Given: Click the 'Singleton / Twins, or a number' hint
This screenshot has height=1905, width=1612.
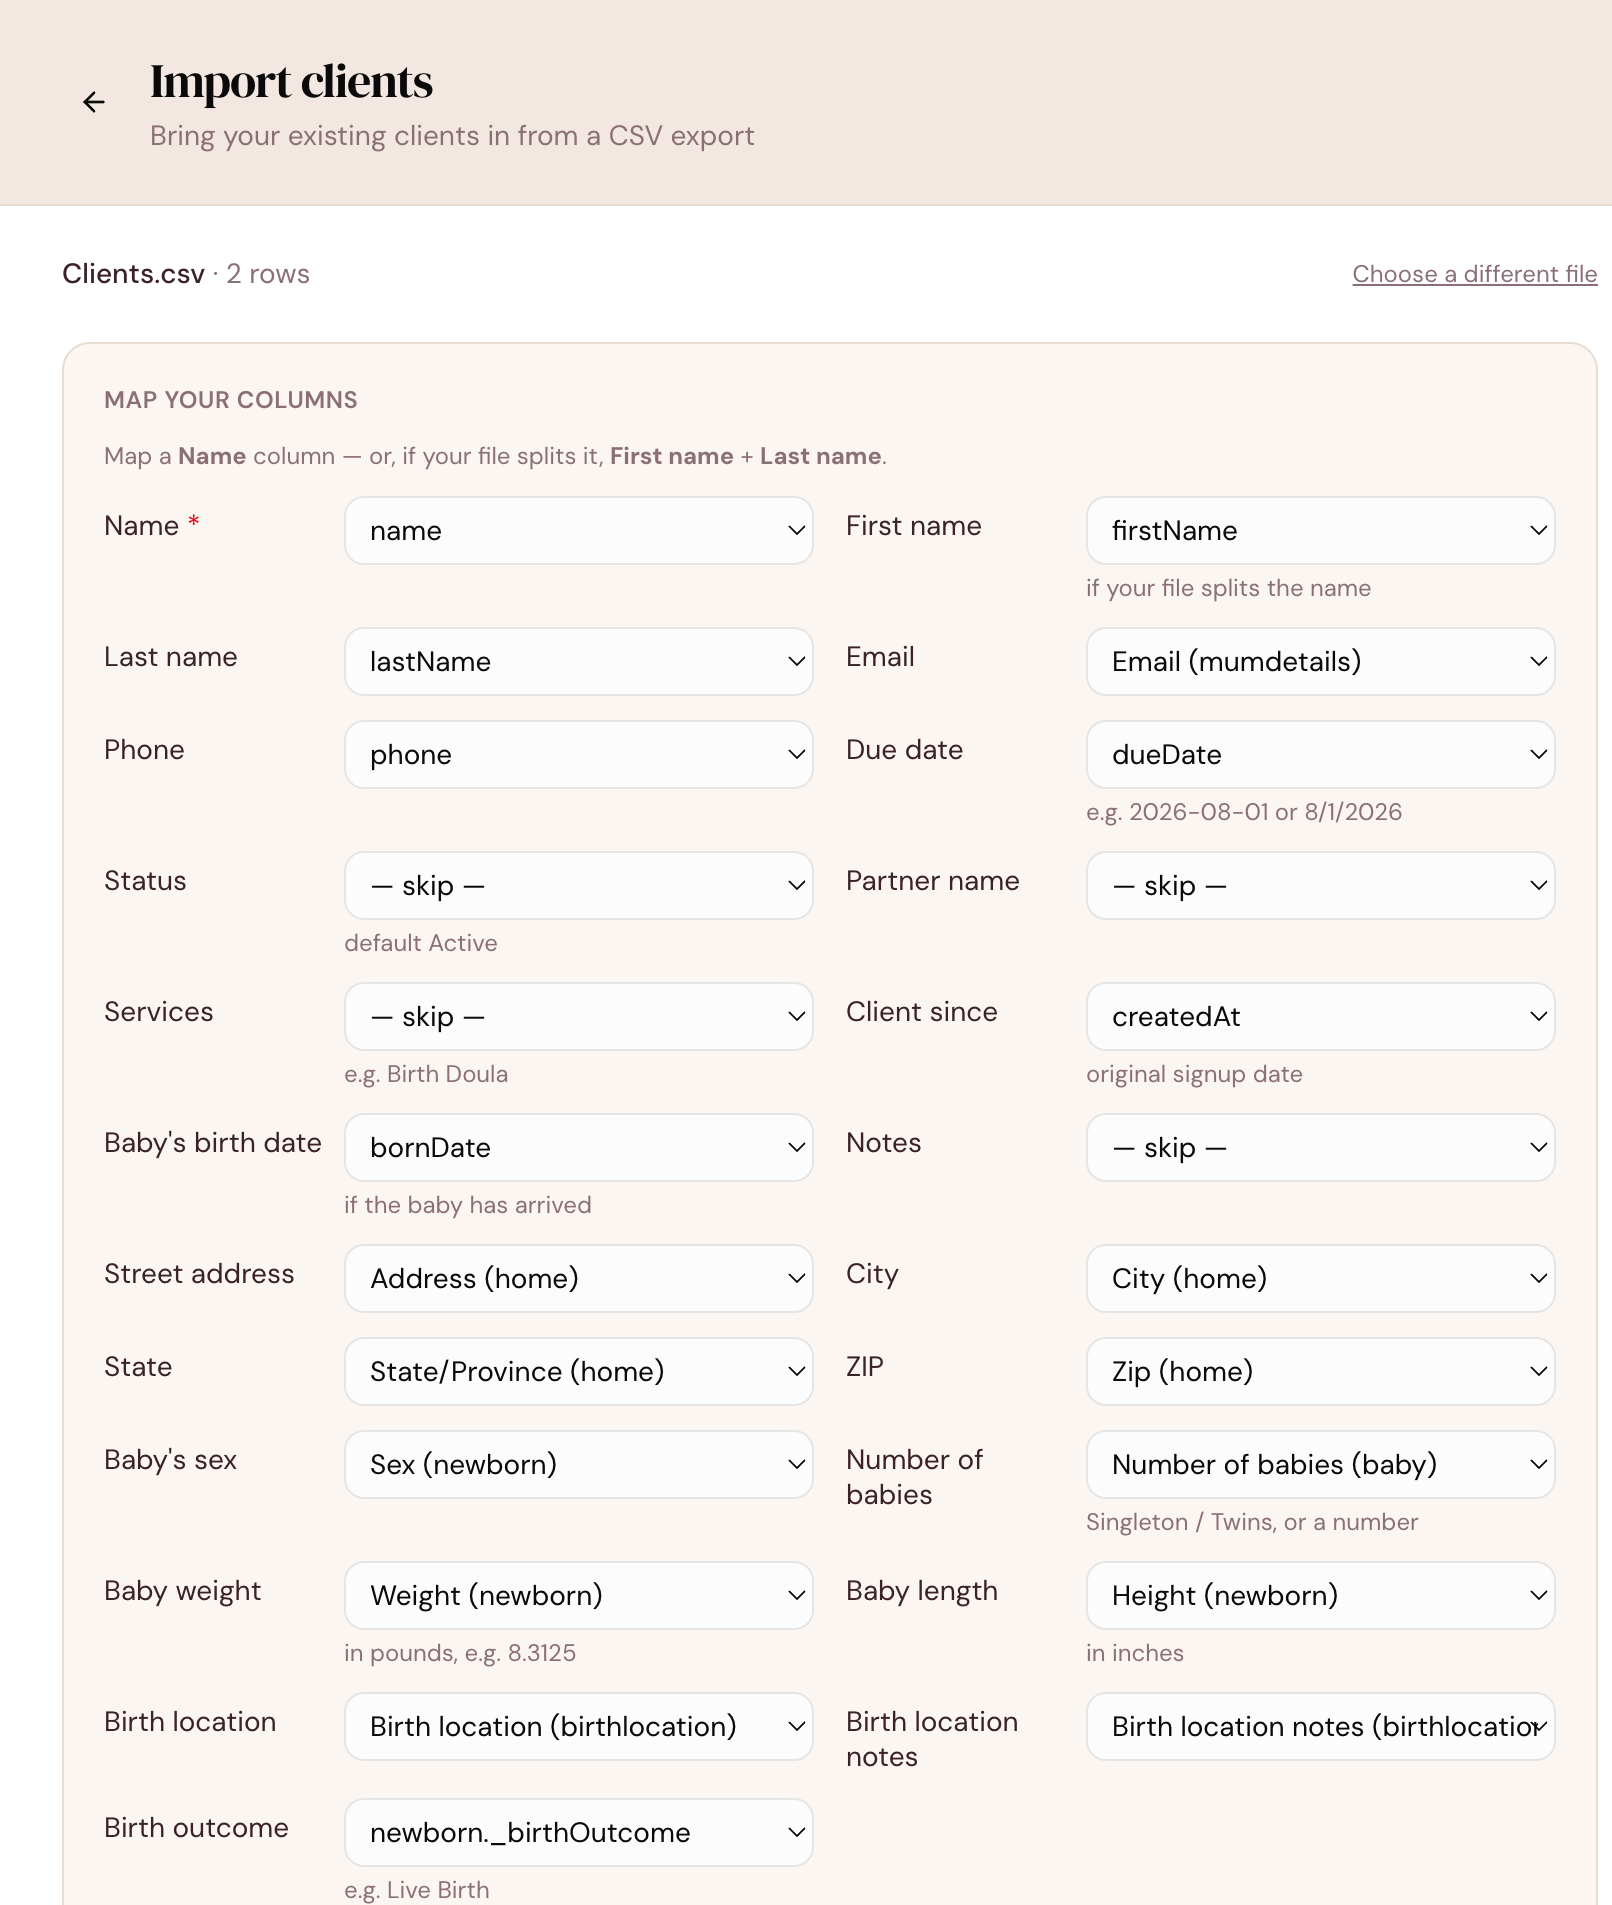Looking at the screenshot, I should (1252, 1522).
